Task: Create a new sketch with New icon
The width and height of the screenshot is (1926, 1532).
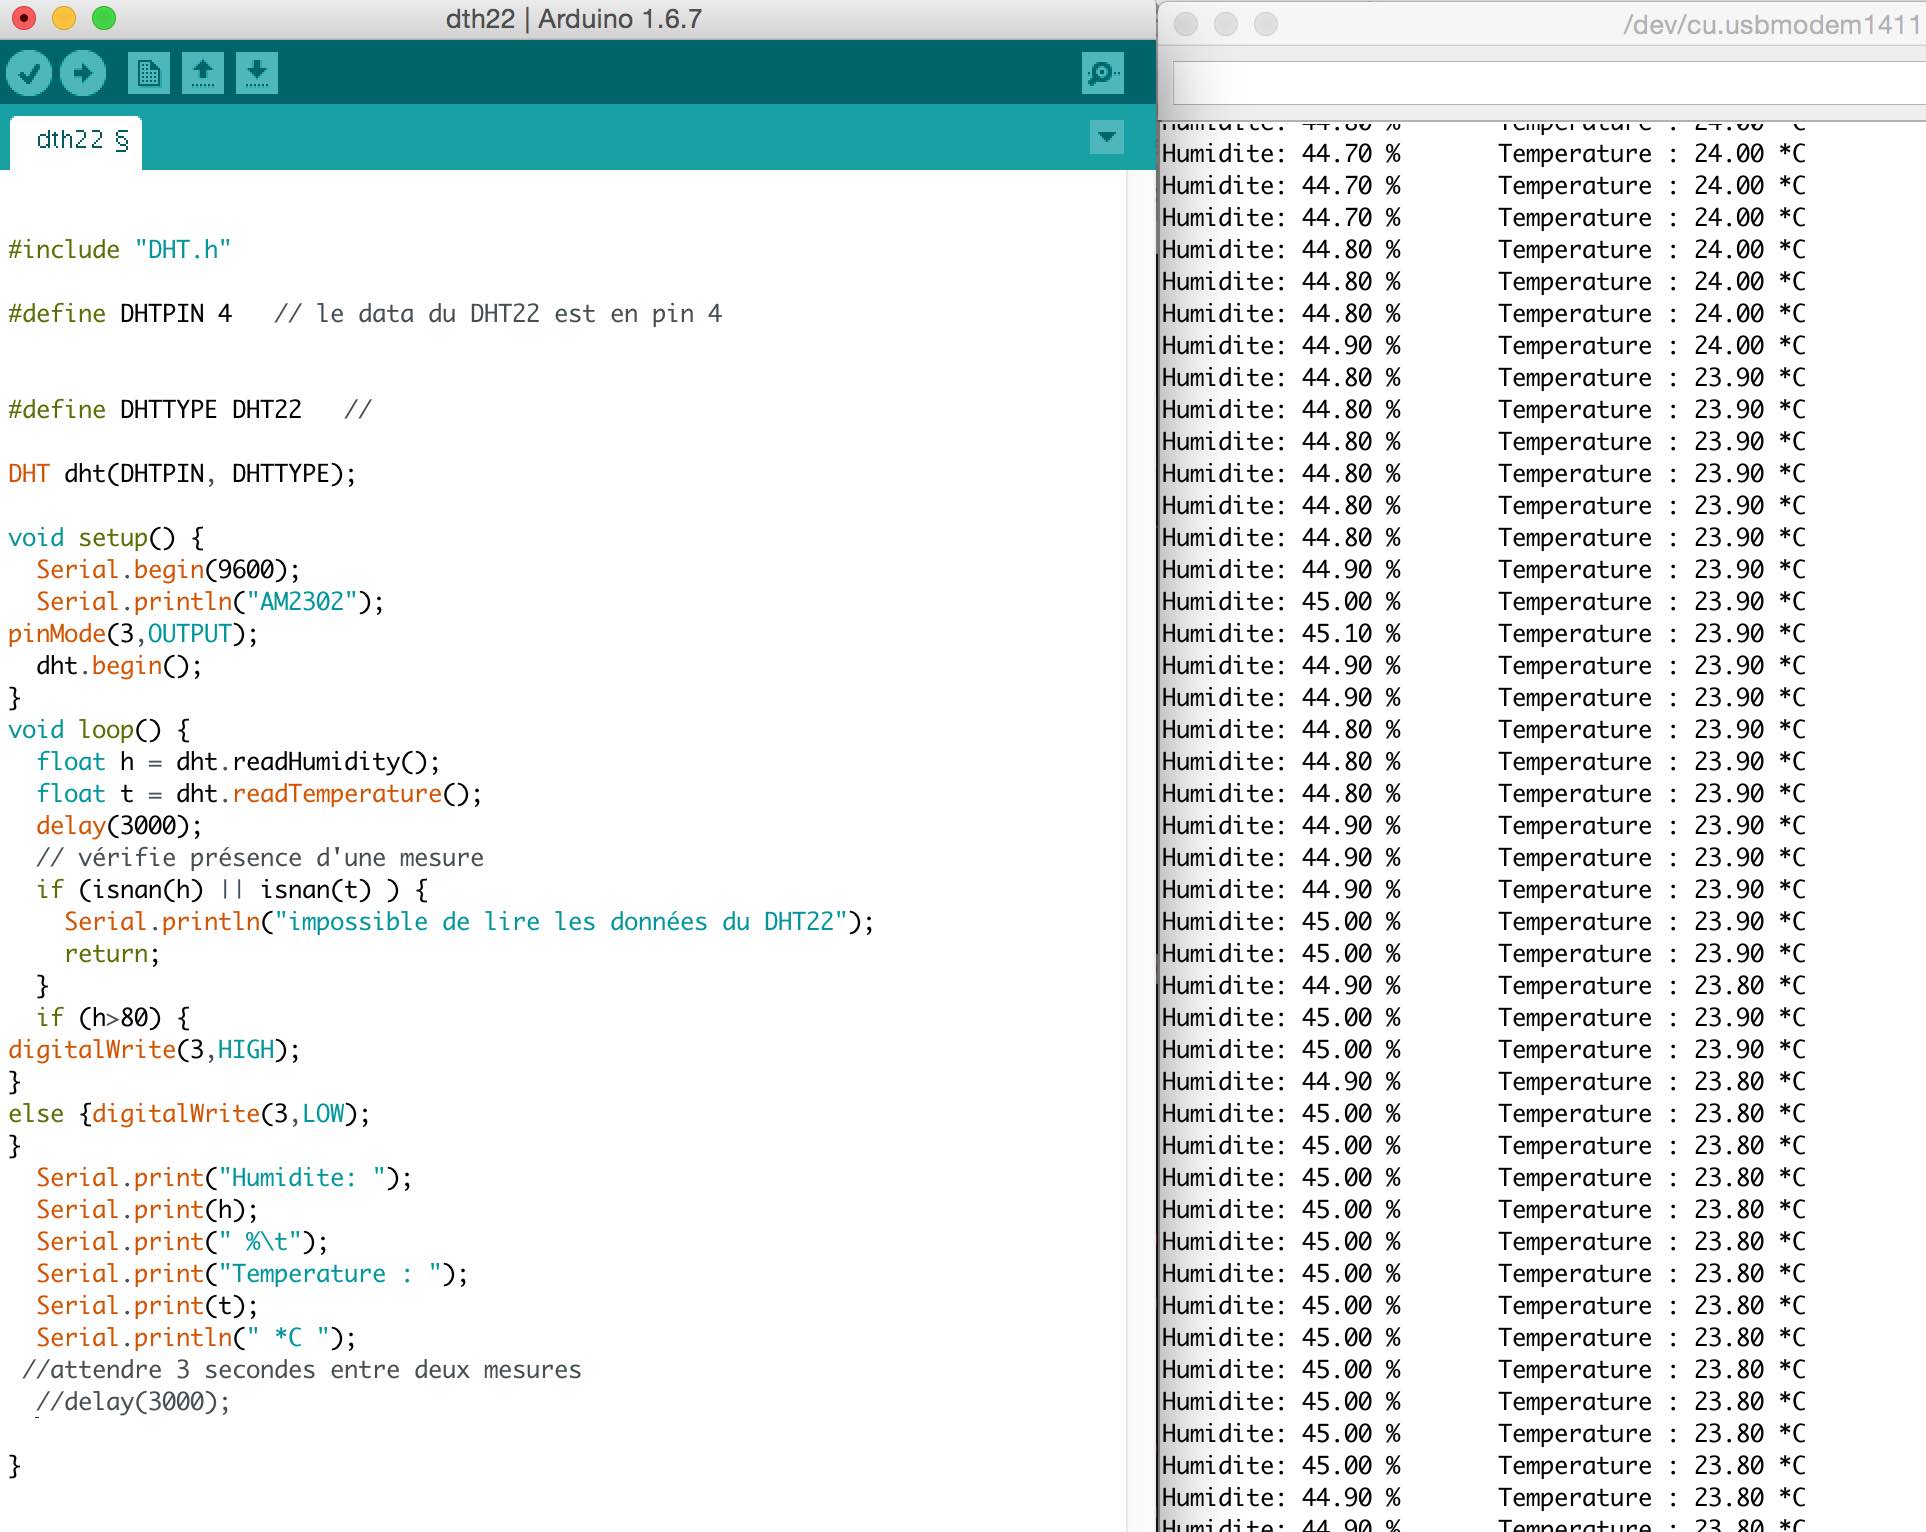Action: coord(148,73)
